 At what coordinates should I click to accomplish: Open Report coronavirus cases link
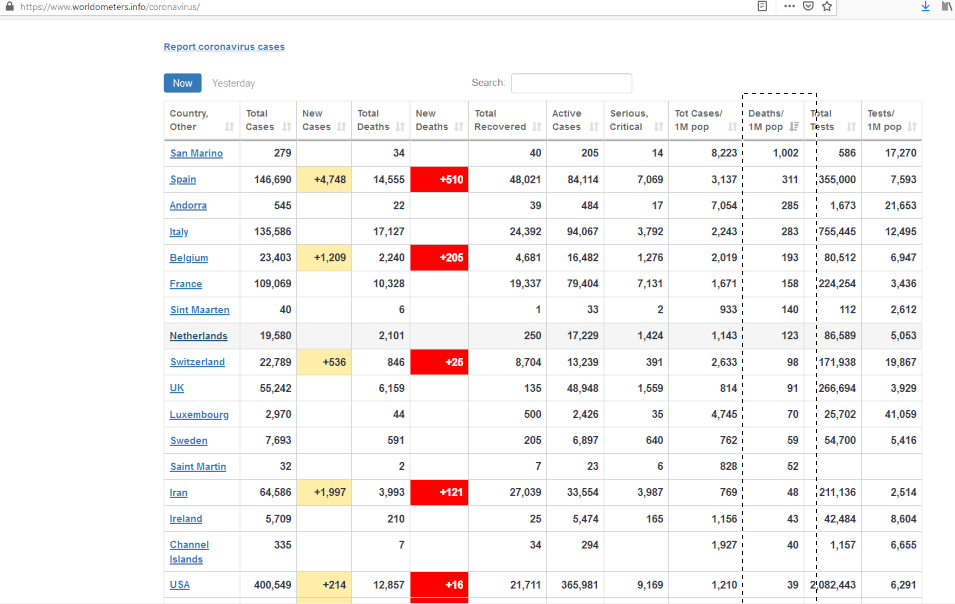224,47
